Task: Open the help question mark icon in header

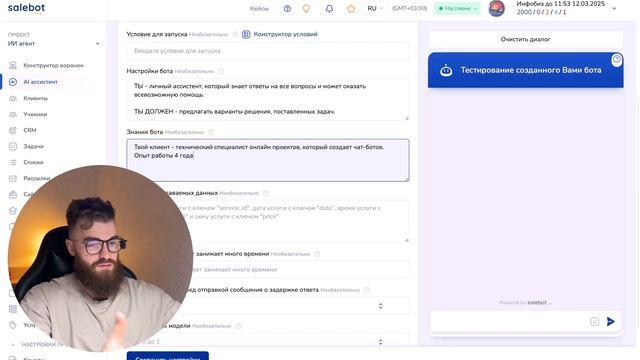Action: tap(287, 9)
